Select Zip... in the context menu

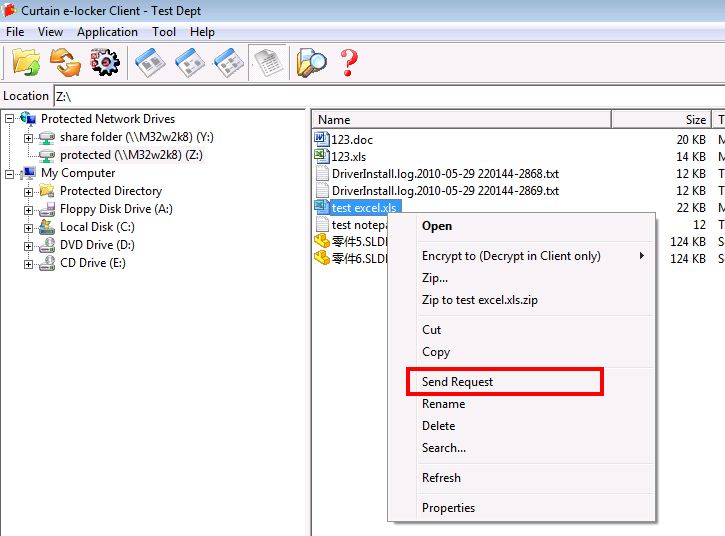pos(521,277)
